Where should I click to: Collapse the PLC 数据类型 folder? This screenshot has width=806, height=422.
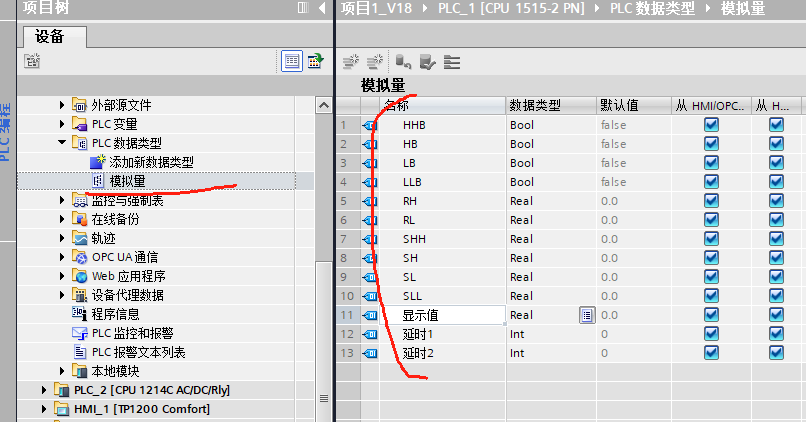[x=62, y=143]
